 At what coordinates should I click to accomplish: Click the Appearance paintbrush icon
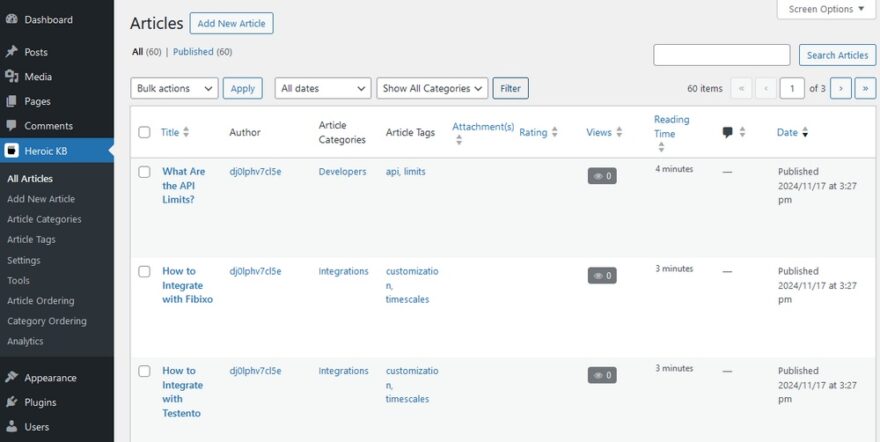pos(12,378)
